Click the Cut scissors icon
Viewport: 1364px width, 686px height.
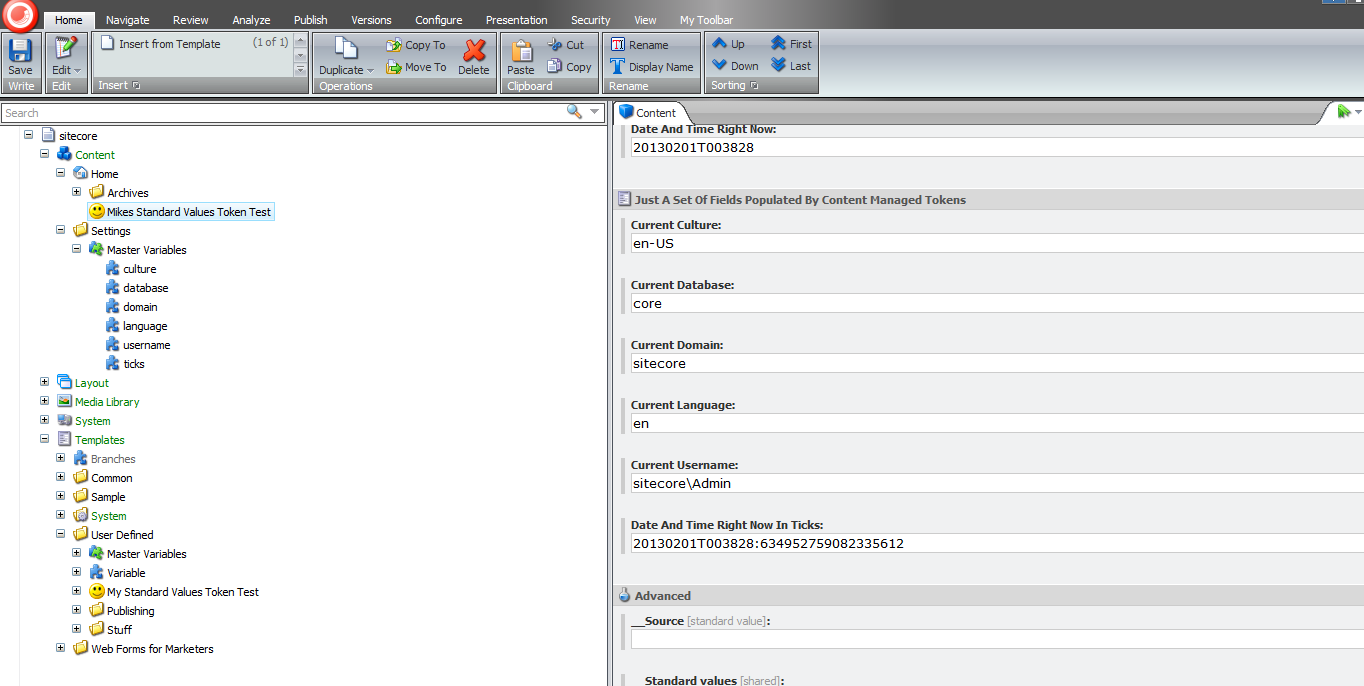556,45
